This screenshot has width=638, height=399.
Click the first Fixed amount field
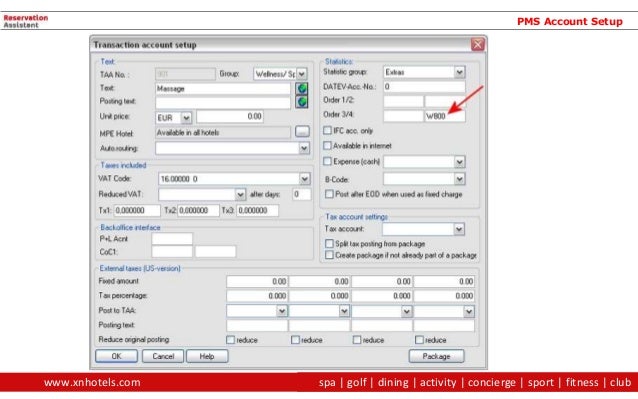(x=257, y=281)
